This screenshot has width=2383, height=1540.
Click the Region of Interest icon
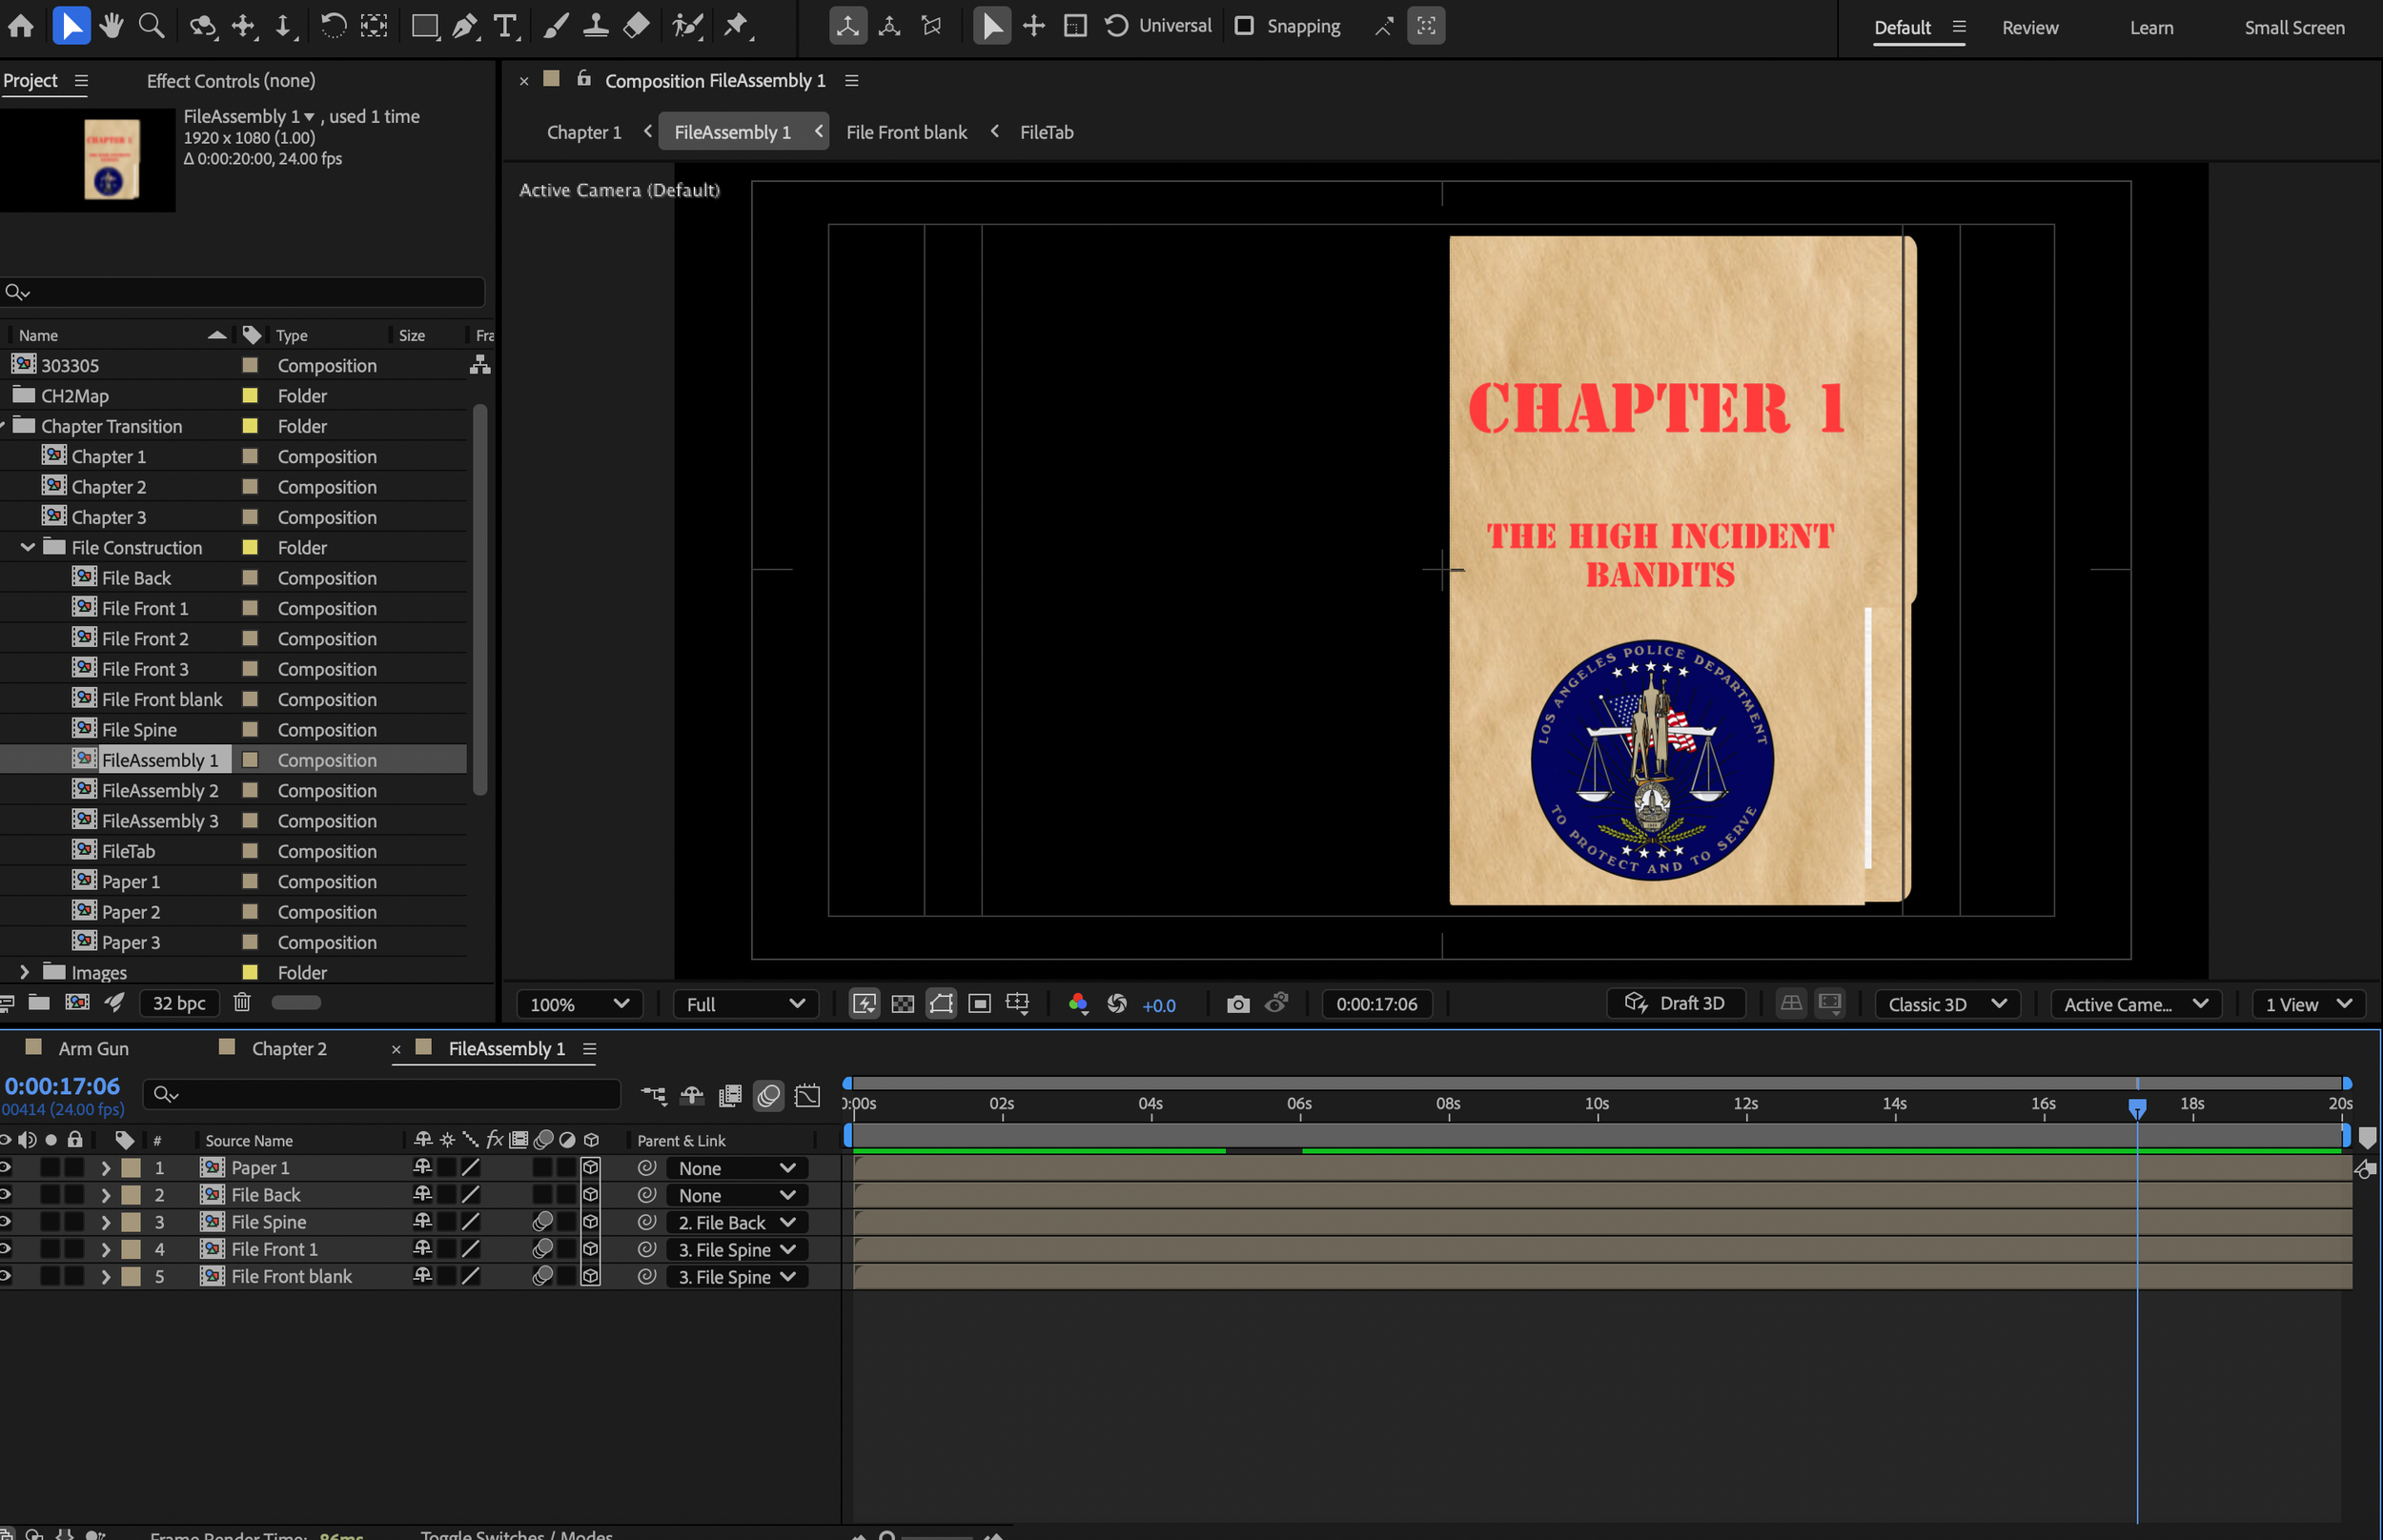pyautogui.click(x=979, y=1004)
